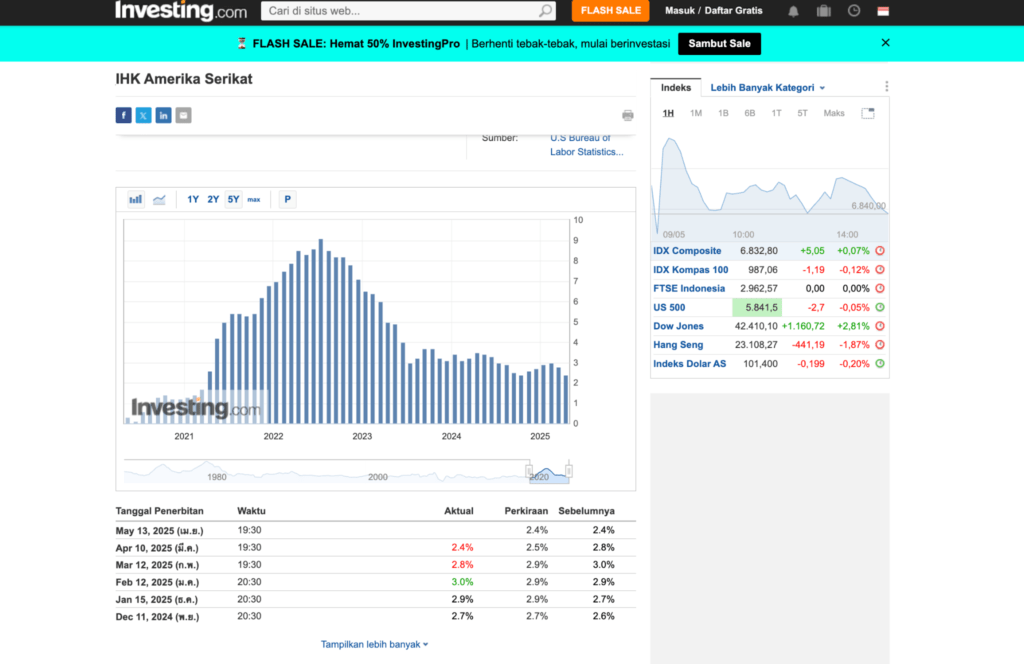
Task: Share the page via email icon
Action: (x=184, y=116)
